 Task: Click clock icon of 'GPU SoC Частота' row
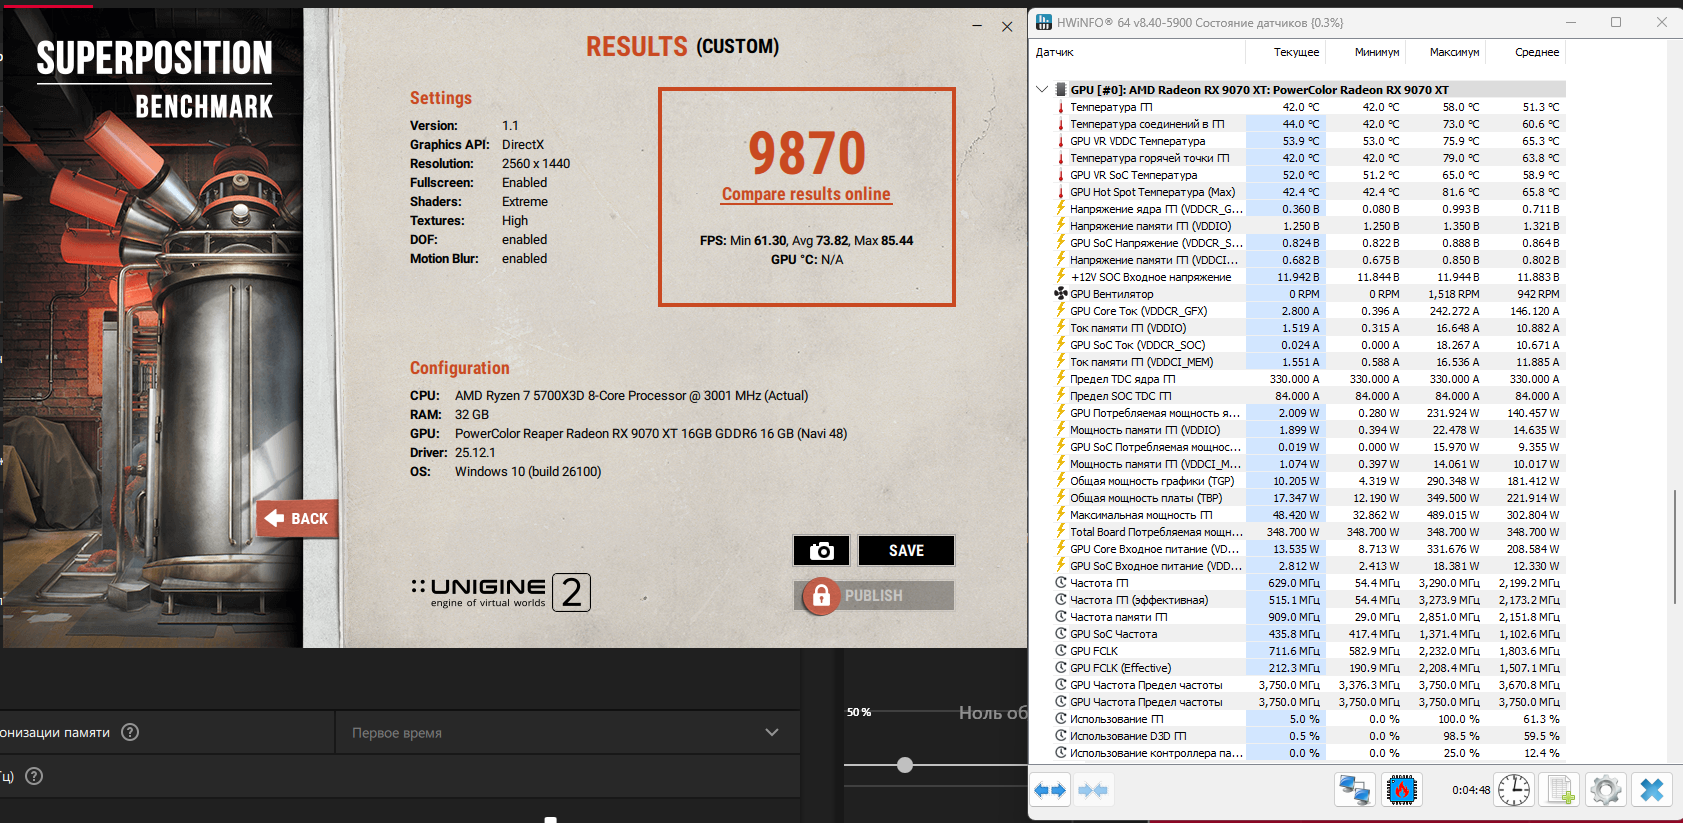1061,634
